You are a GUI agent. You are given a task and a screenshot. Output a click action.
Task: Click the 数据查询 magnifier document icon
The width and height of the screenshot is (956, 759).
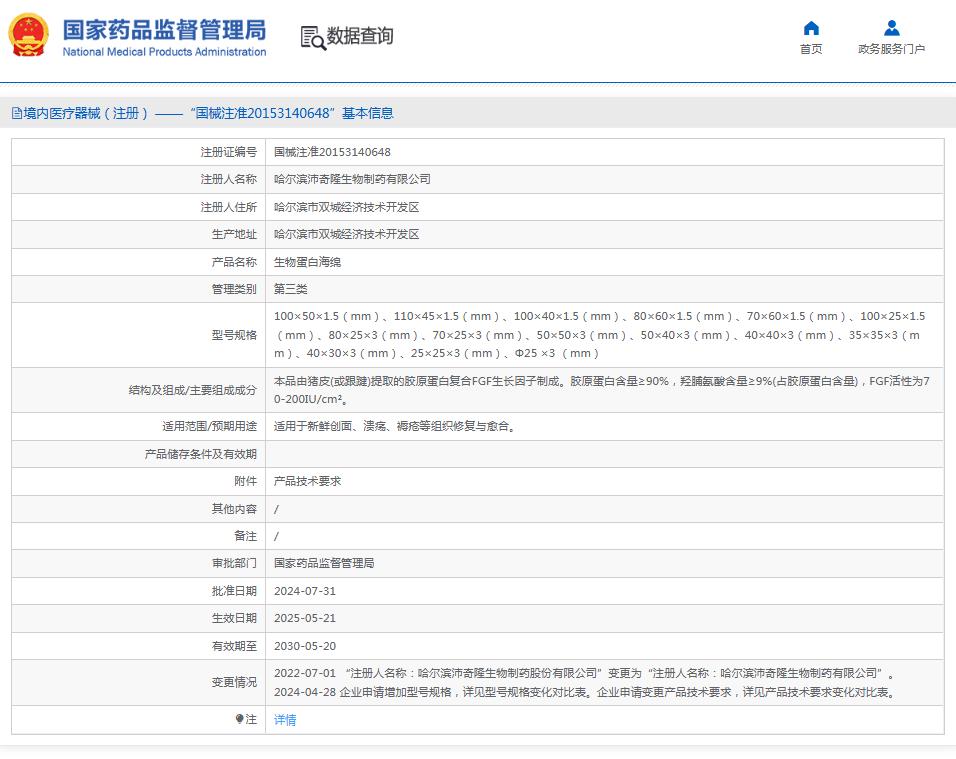[313, 37]
